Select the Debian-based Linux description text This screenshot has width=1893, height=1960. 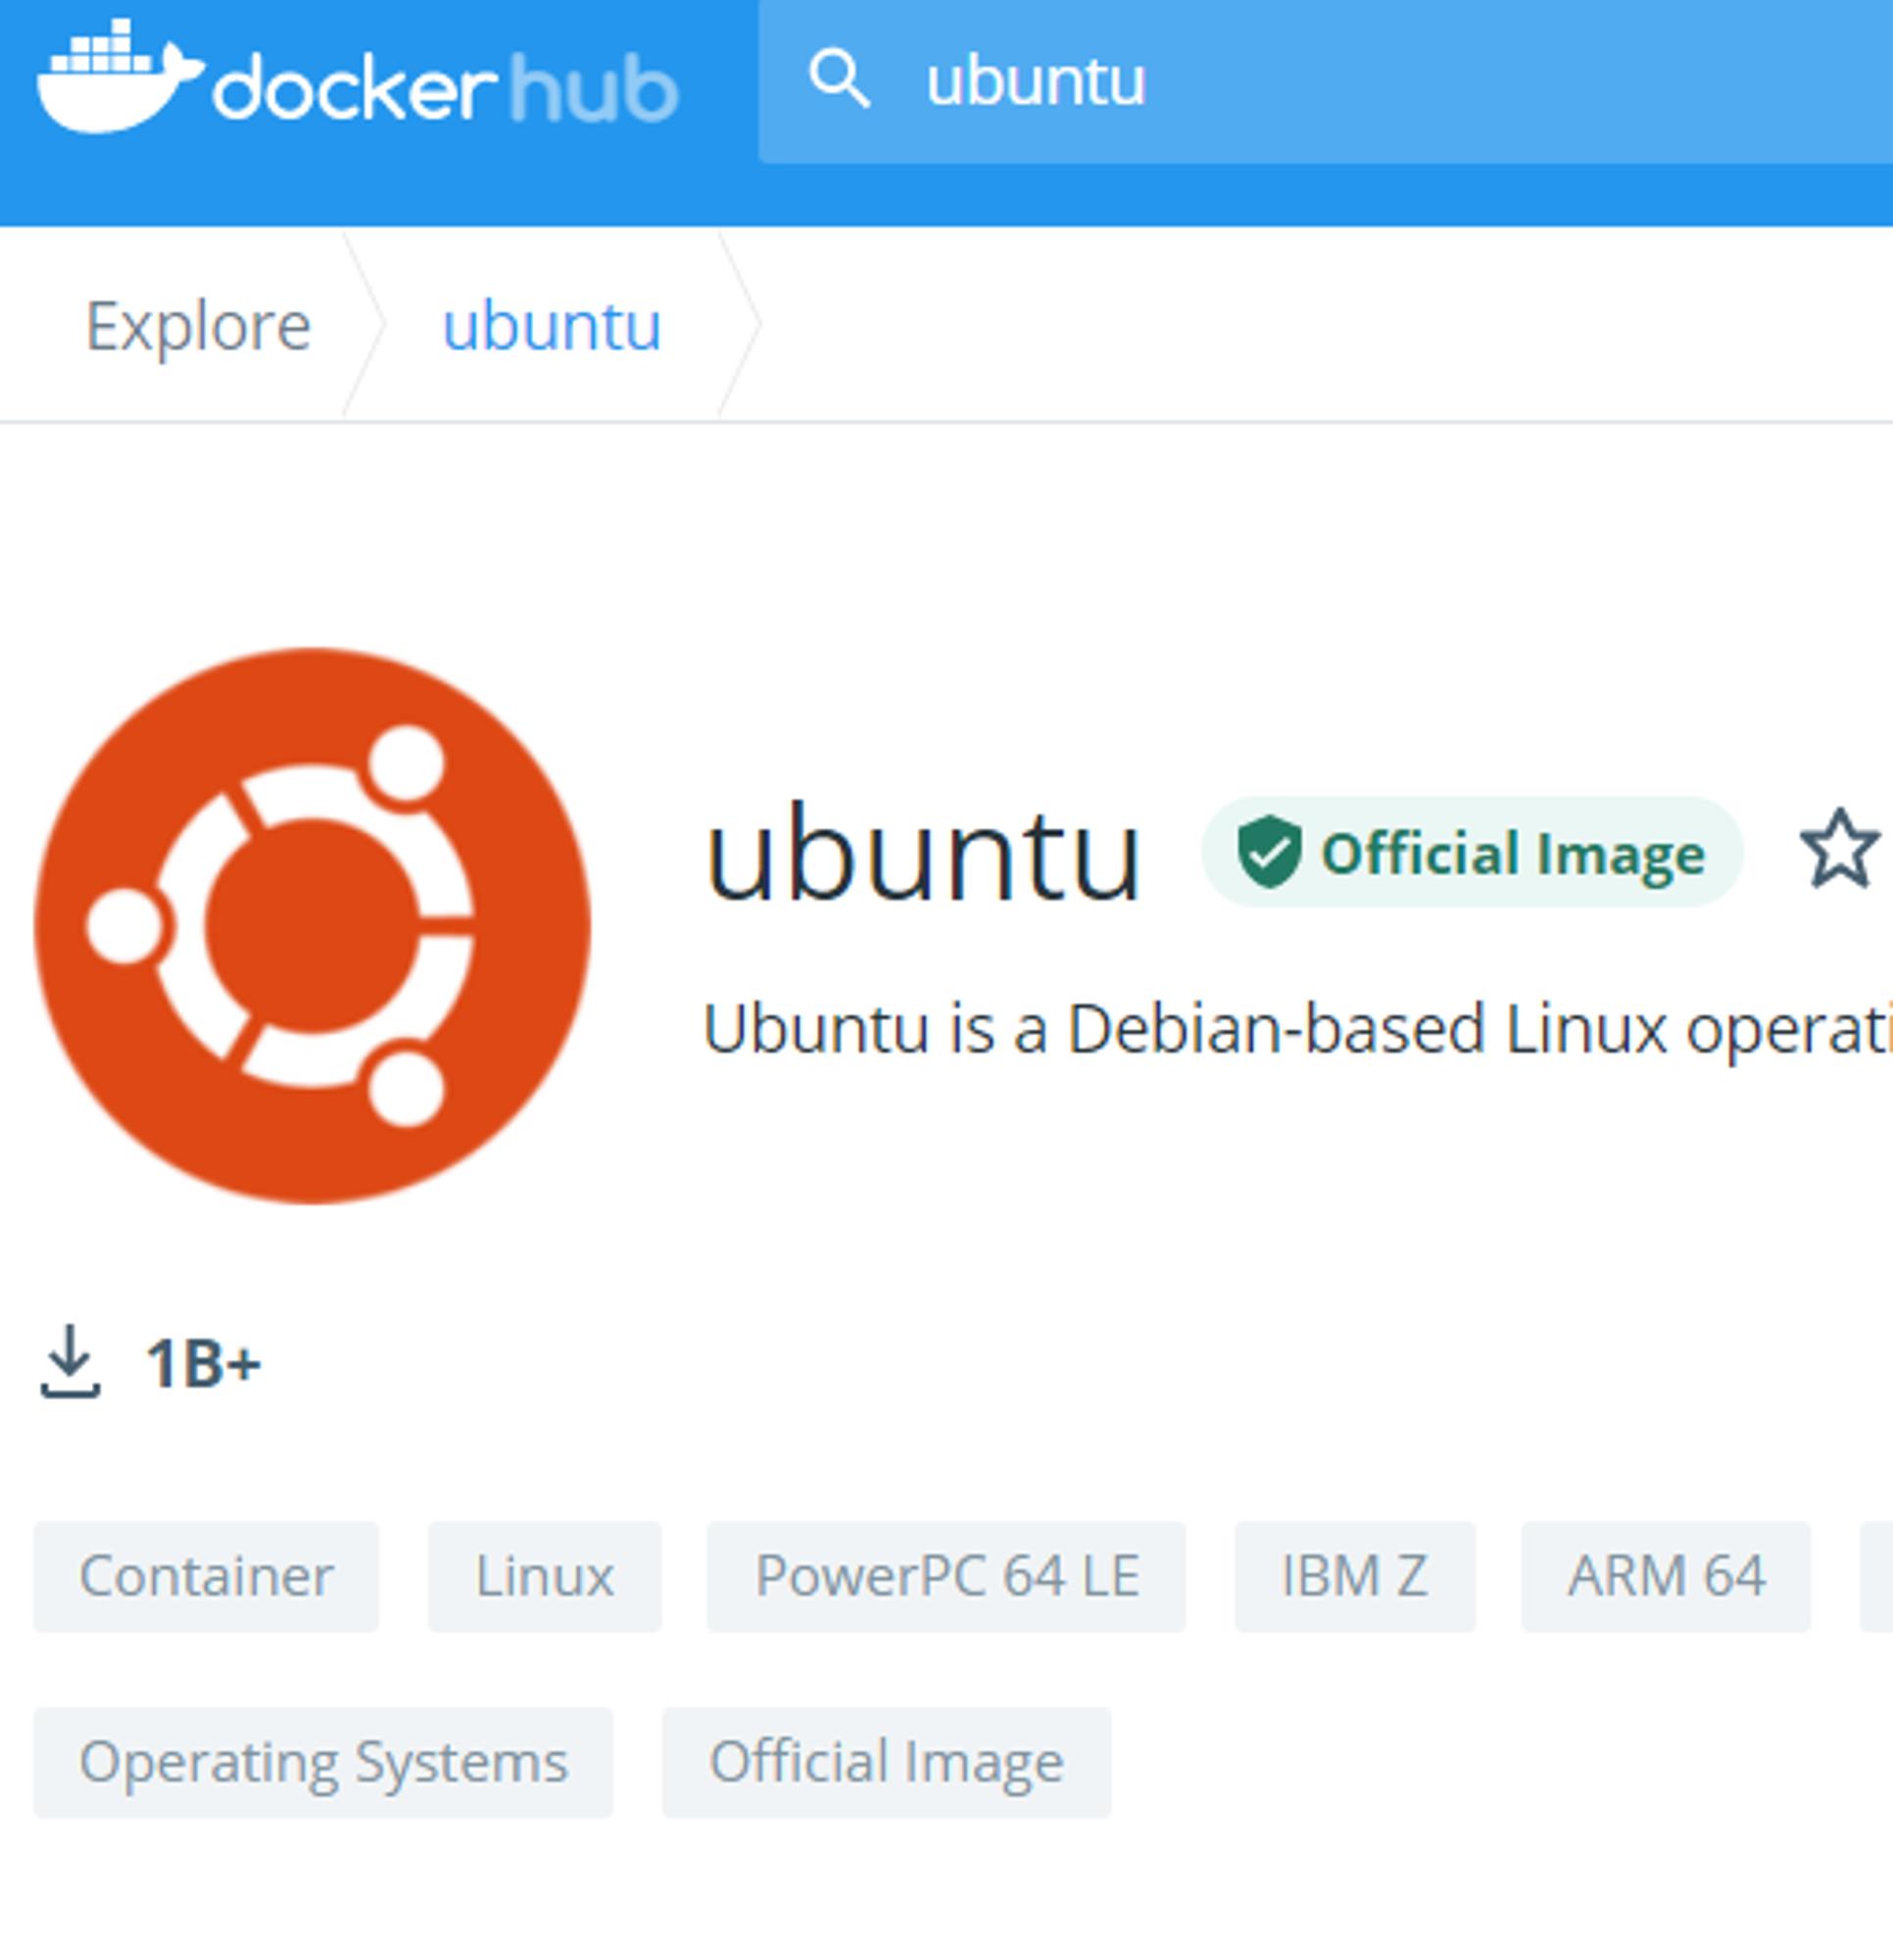click(1297, 1028)
